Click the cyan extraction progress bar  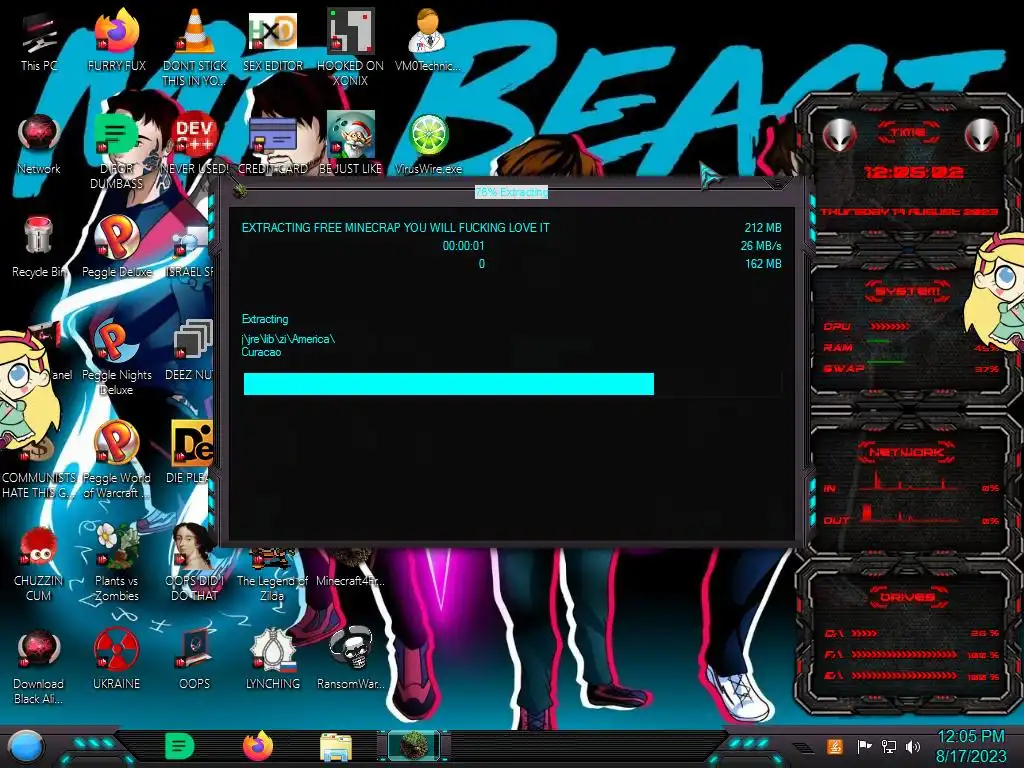coord(513,384)
